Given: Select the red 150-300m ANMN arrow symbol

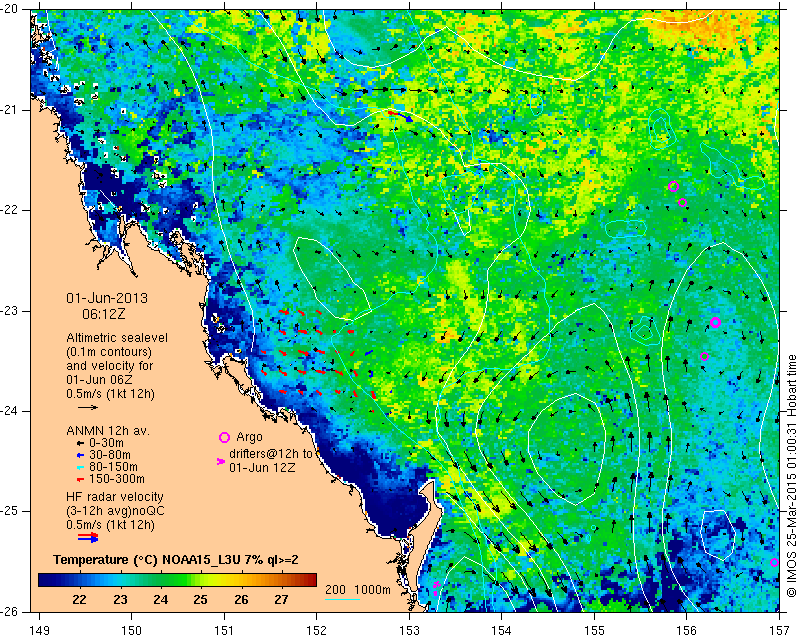Looking at the screenshot, I should (x=80, y=480).
